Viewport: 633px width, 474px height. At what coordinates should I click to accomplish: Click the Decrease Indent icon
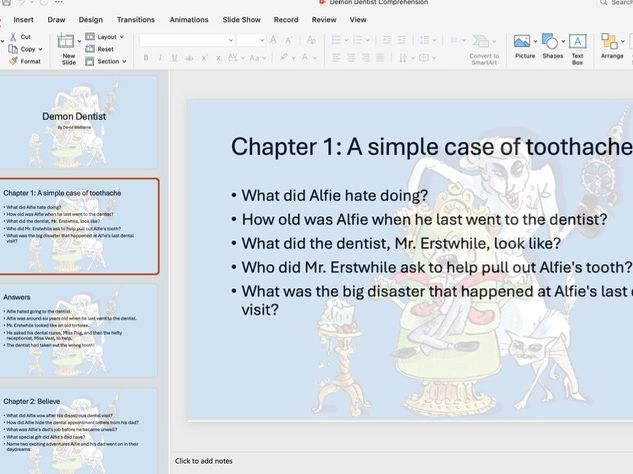pos(387,40)
